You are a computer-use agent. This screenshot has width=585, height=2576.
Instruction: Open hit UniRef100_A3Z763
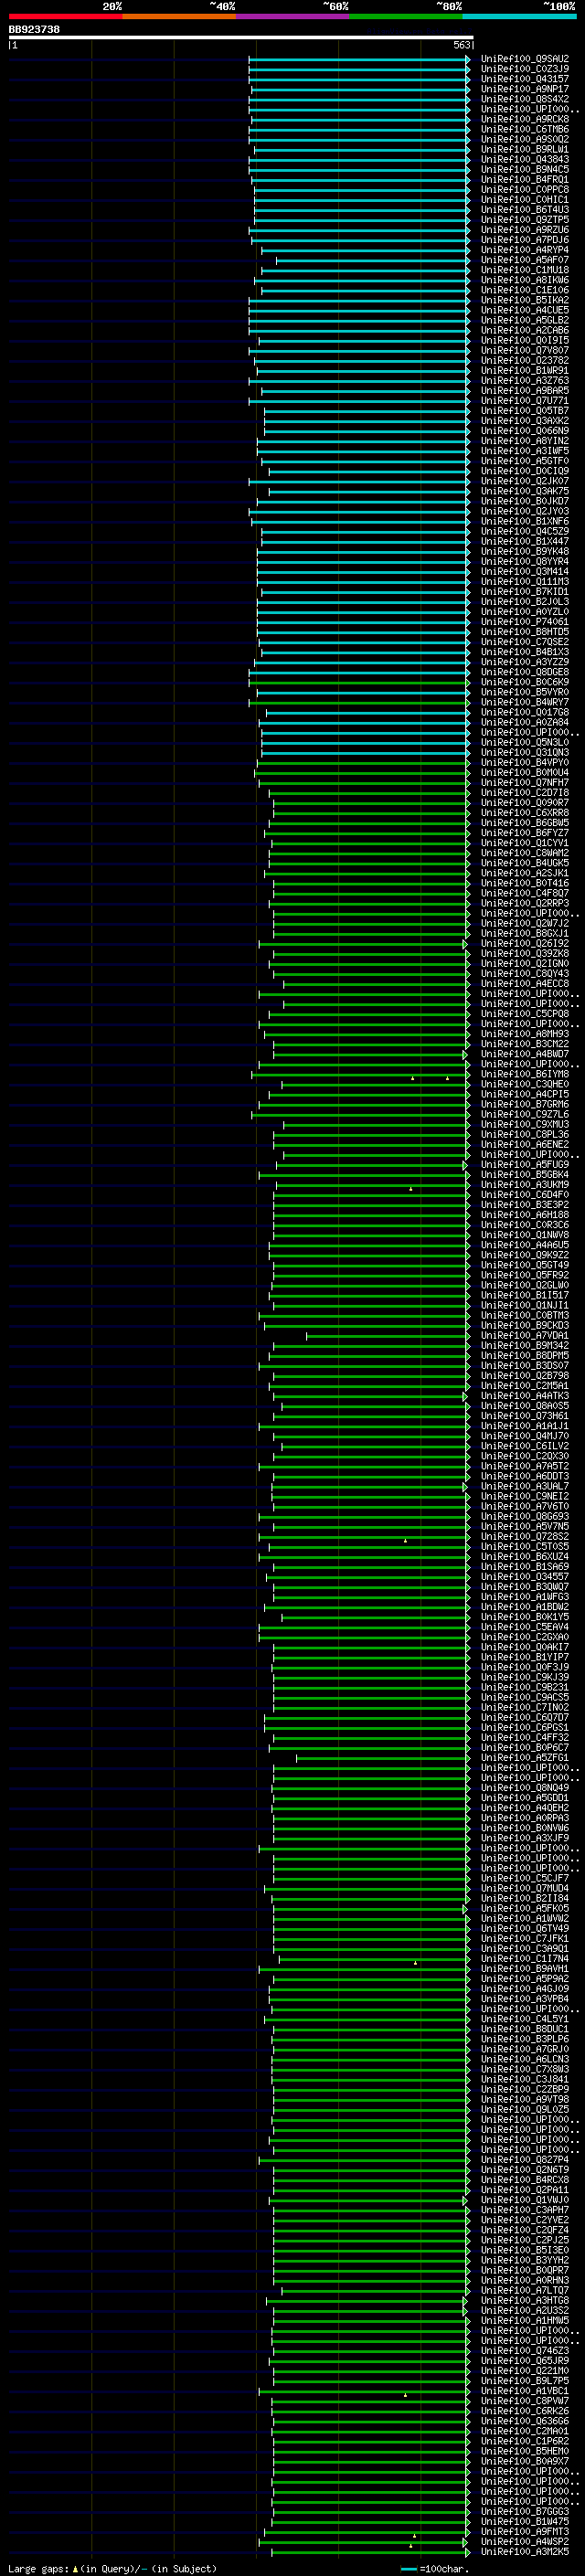(525, 380)
